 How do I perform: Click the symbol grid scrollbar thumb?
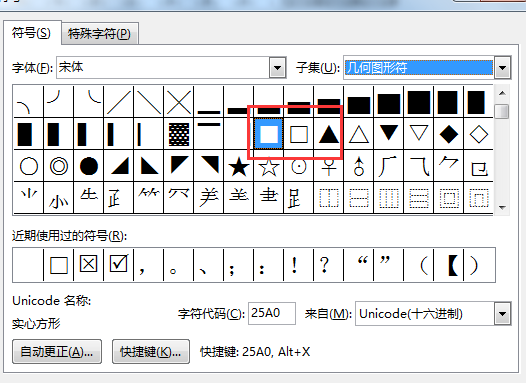[x=502, y=111]
